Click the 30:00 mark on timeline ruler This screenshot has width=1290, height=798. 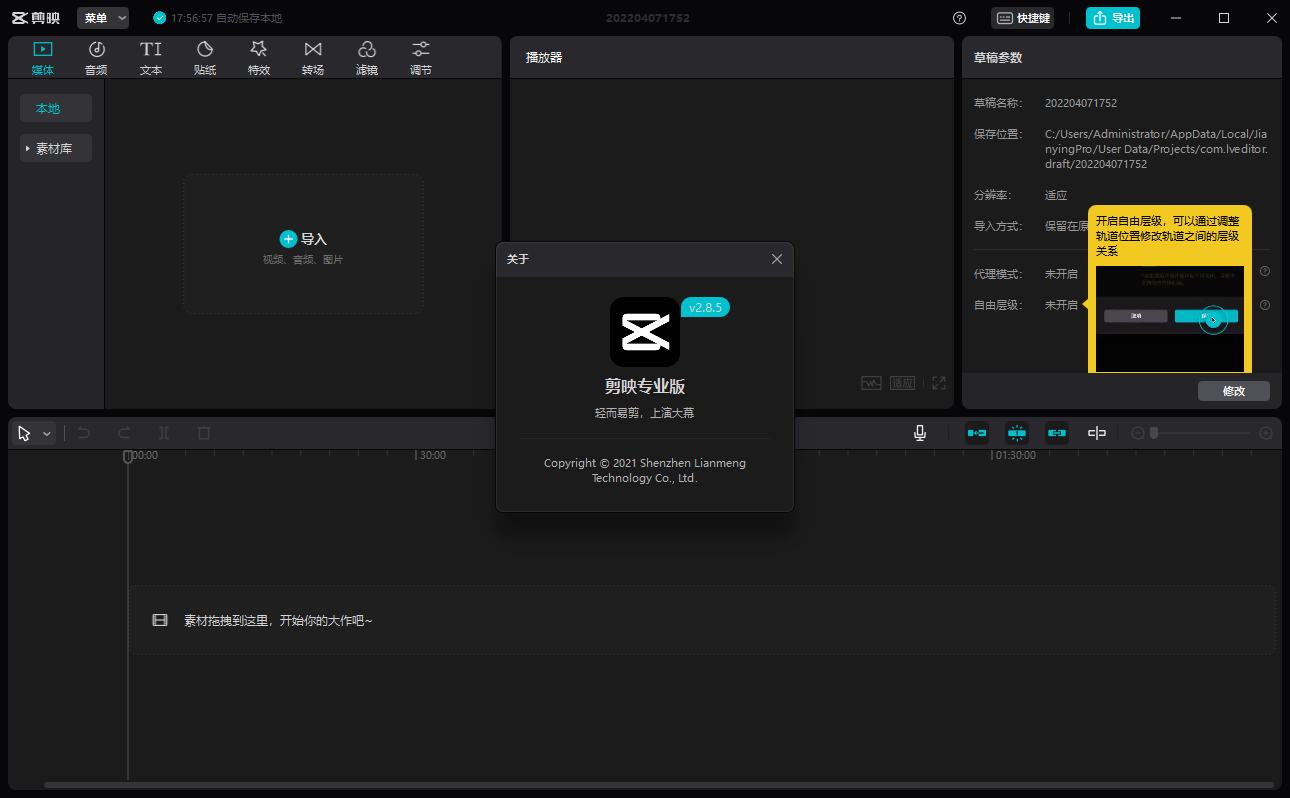[432, 455]
